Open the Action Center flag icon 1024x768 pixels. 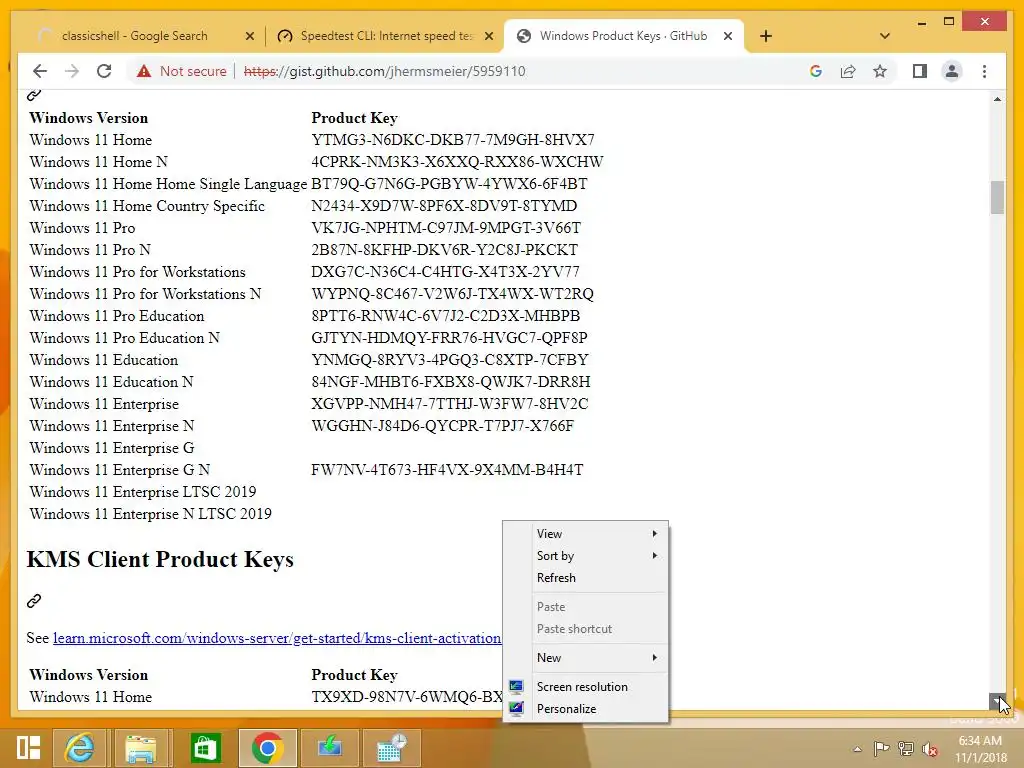(x=881, y=749)
